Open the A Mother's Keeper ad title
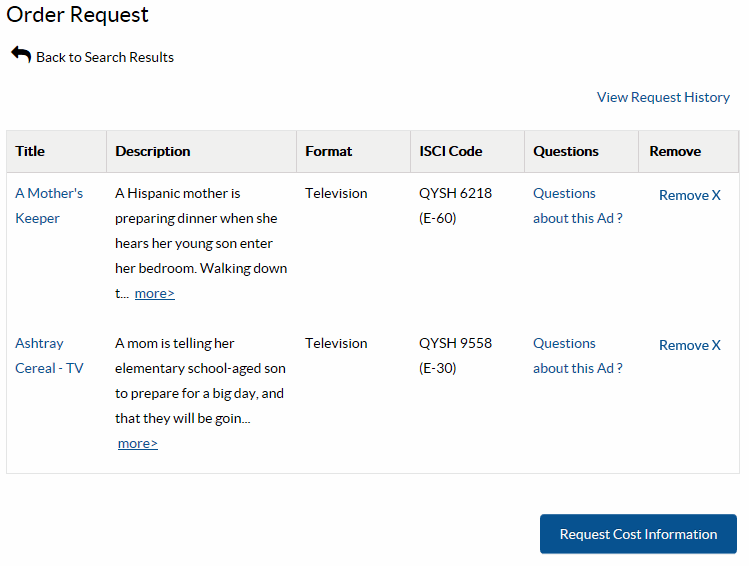The image size is (749, 566). pos(49,205)
